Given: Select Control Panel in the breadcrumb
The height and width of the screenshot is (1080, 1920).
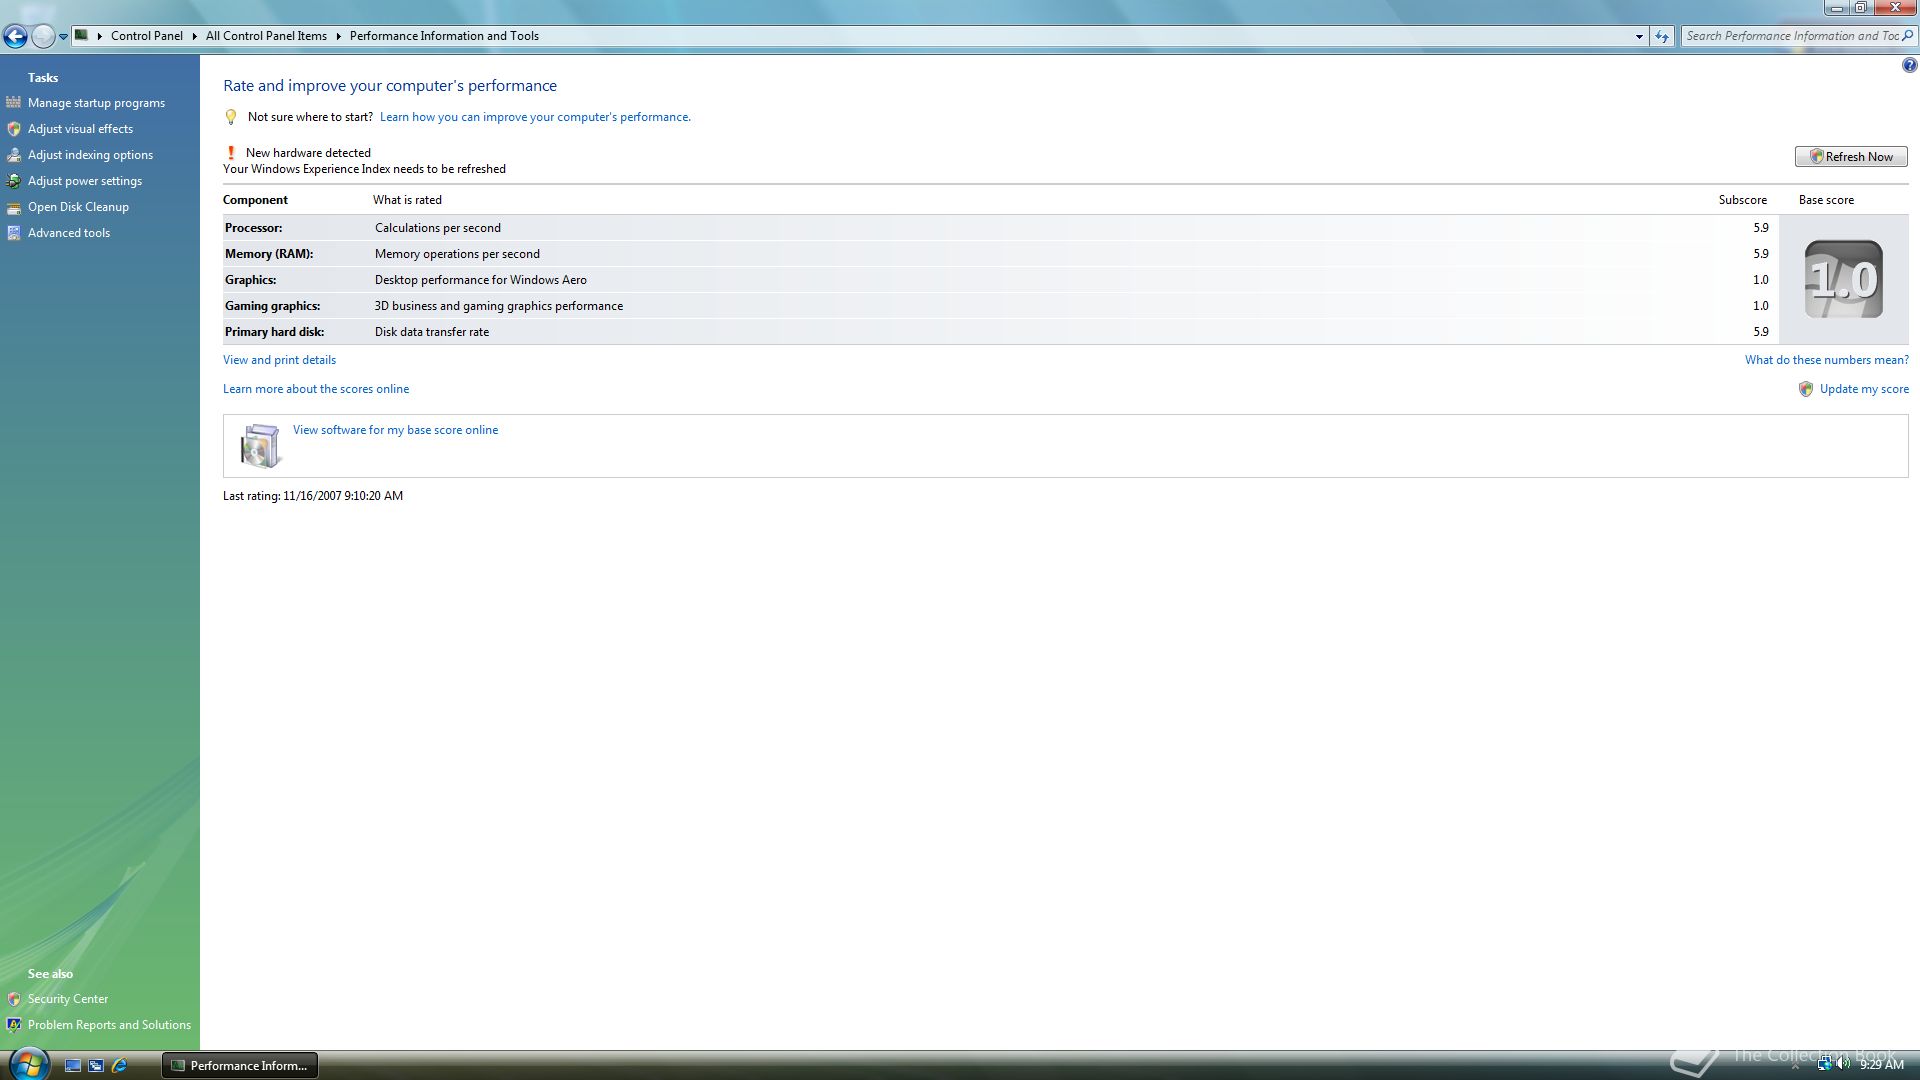Looking at the screenshot, I should pos(147,36).
